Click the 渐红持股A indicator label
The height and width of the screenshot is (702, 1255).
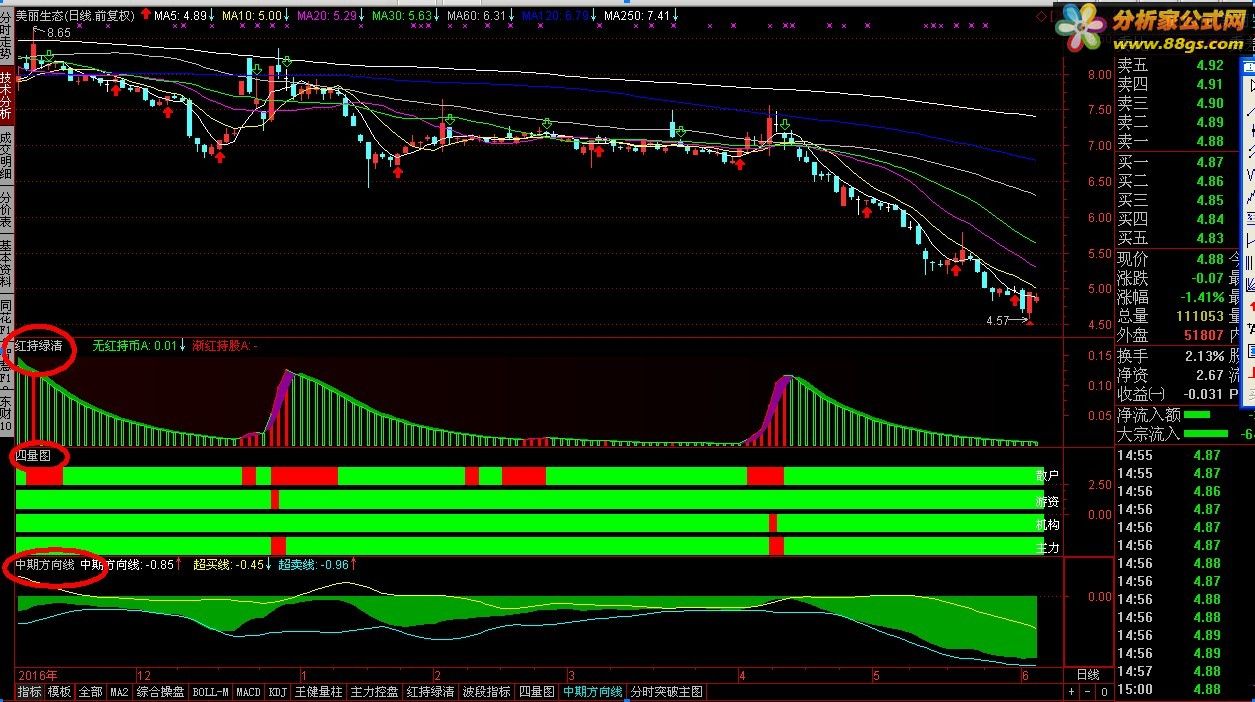pos(225,346)
